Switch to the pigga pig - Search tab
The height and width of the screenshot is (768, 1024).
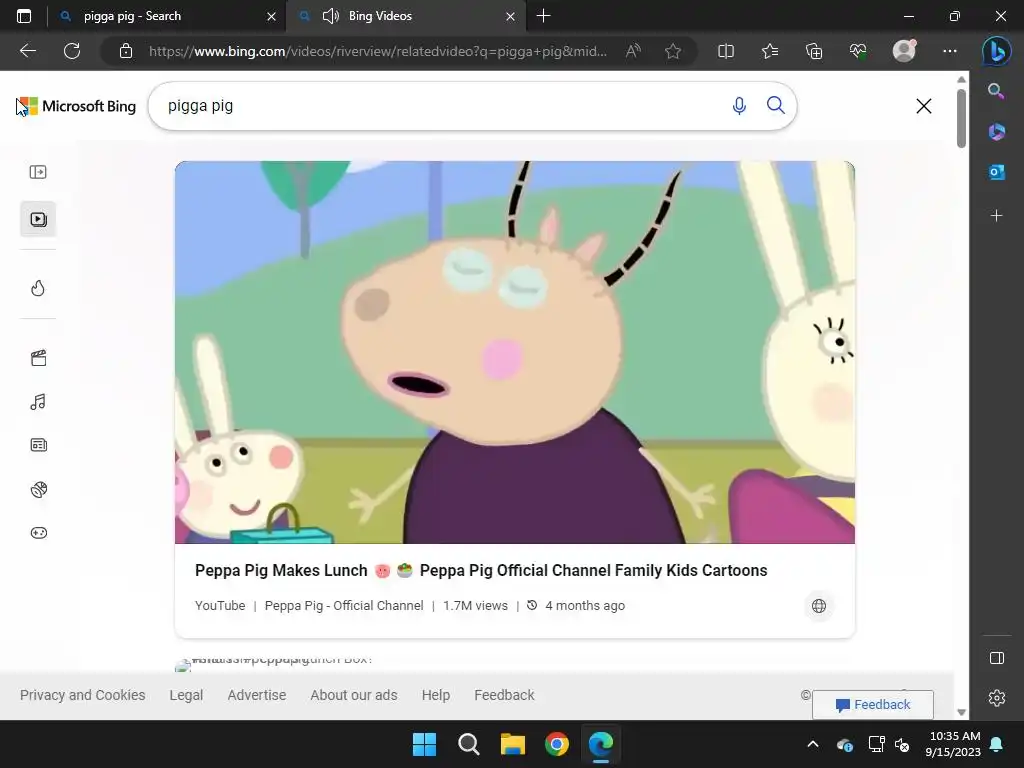coord(167,16)
